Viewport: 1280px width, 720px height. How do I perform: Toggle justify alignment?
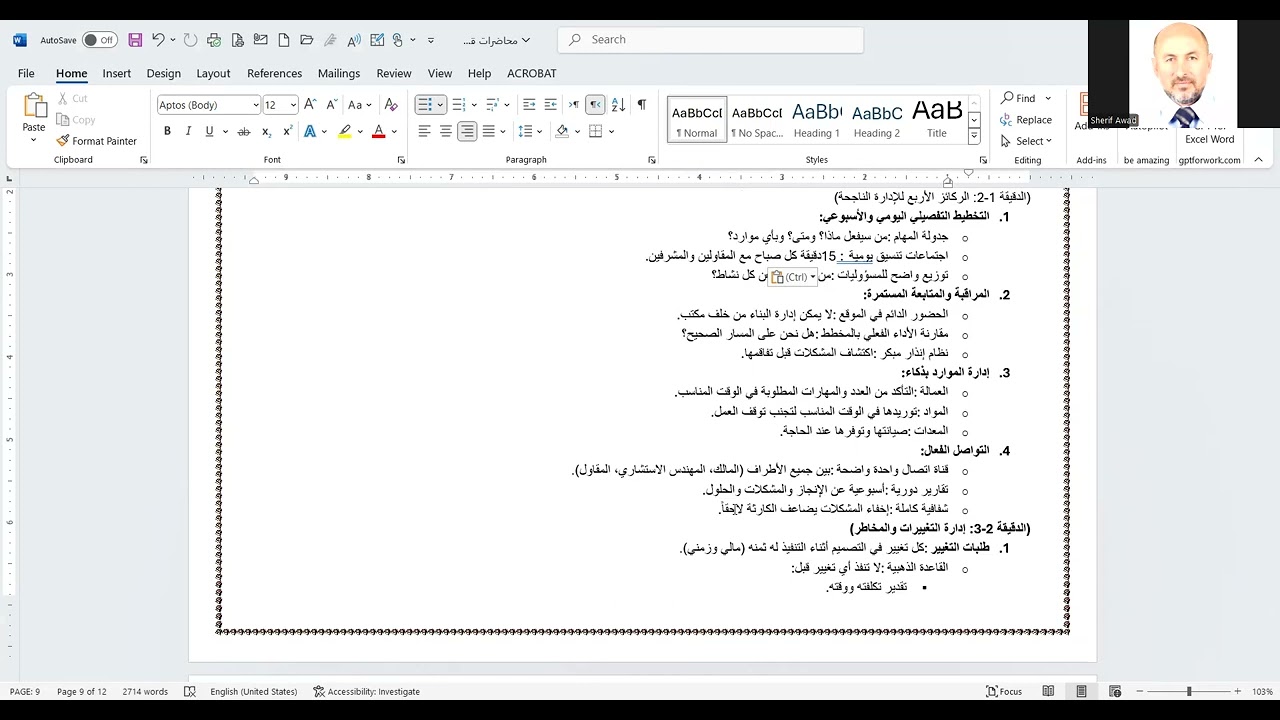(488, 131)
